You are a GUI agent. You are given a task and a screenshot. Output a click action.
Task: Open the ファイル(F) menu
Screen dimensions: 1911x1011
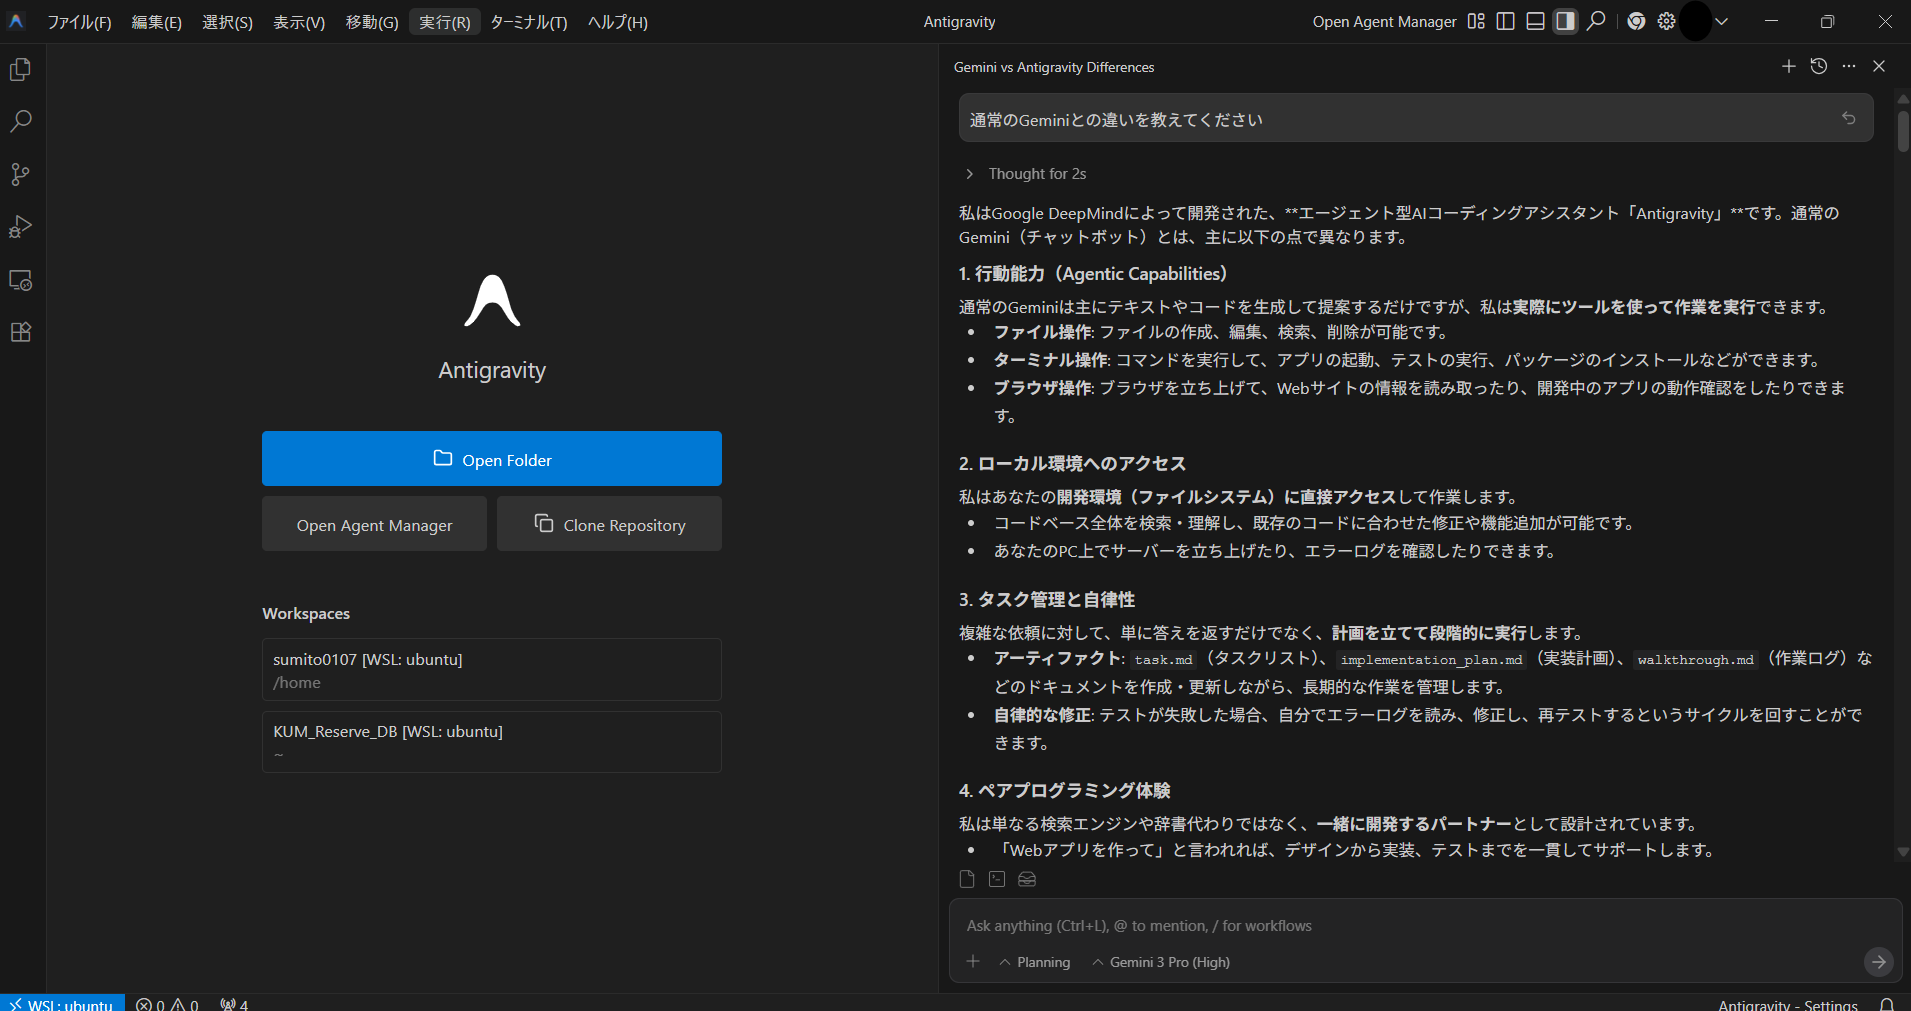pos(79,22)
